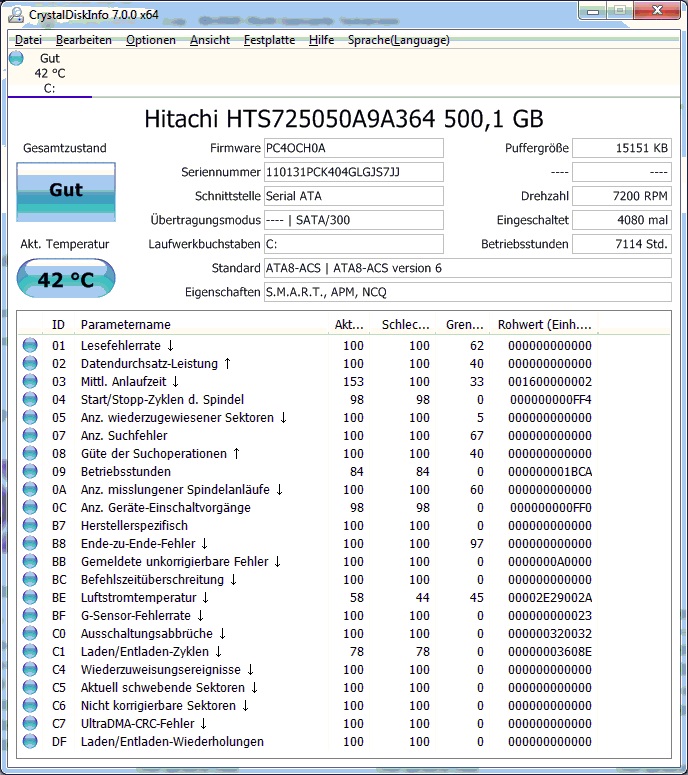688x775 pixels.
Task: Click status orb for Ende-zu-Ende-Fehler row
Action: point(30,543)
